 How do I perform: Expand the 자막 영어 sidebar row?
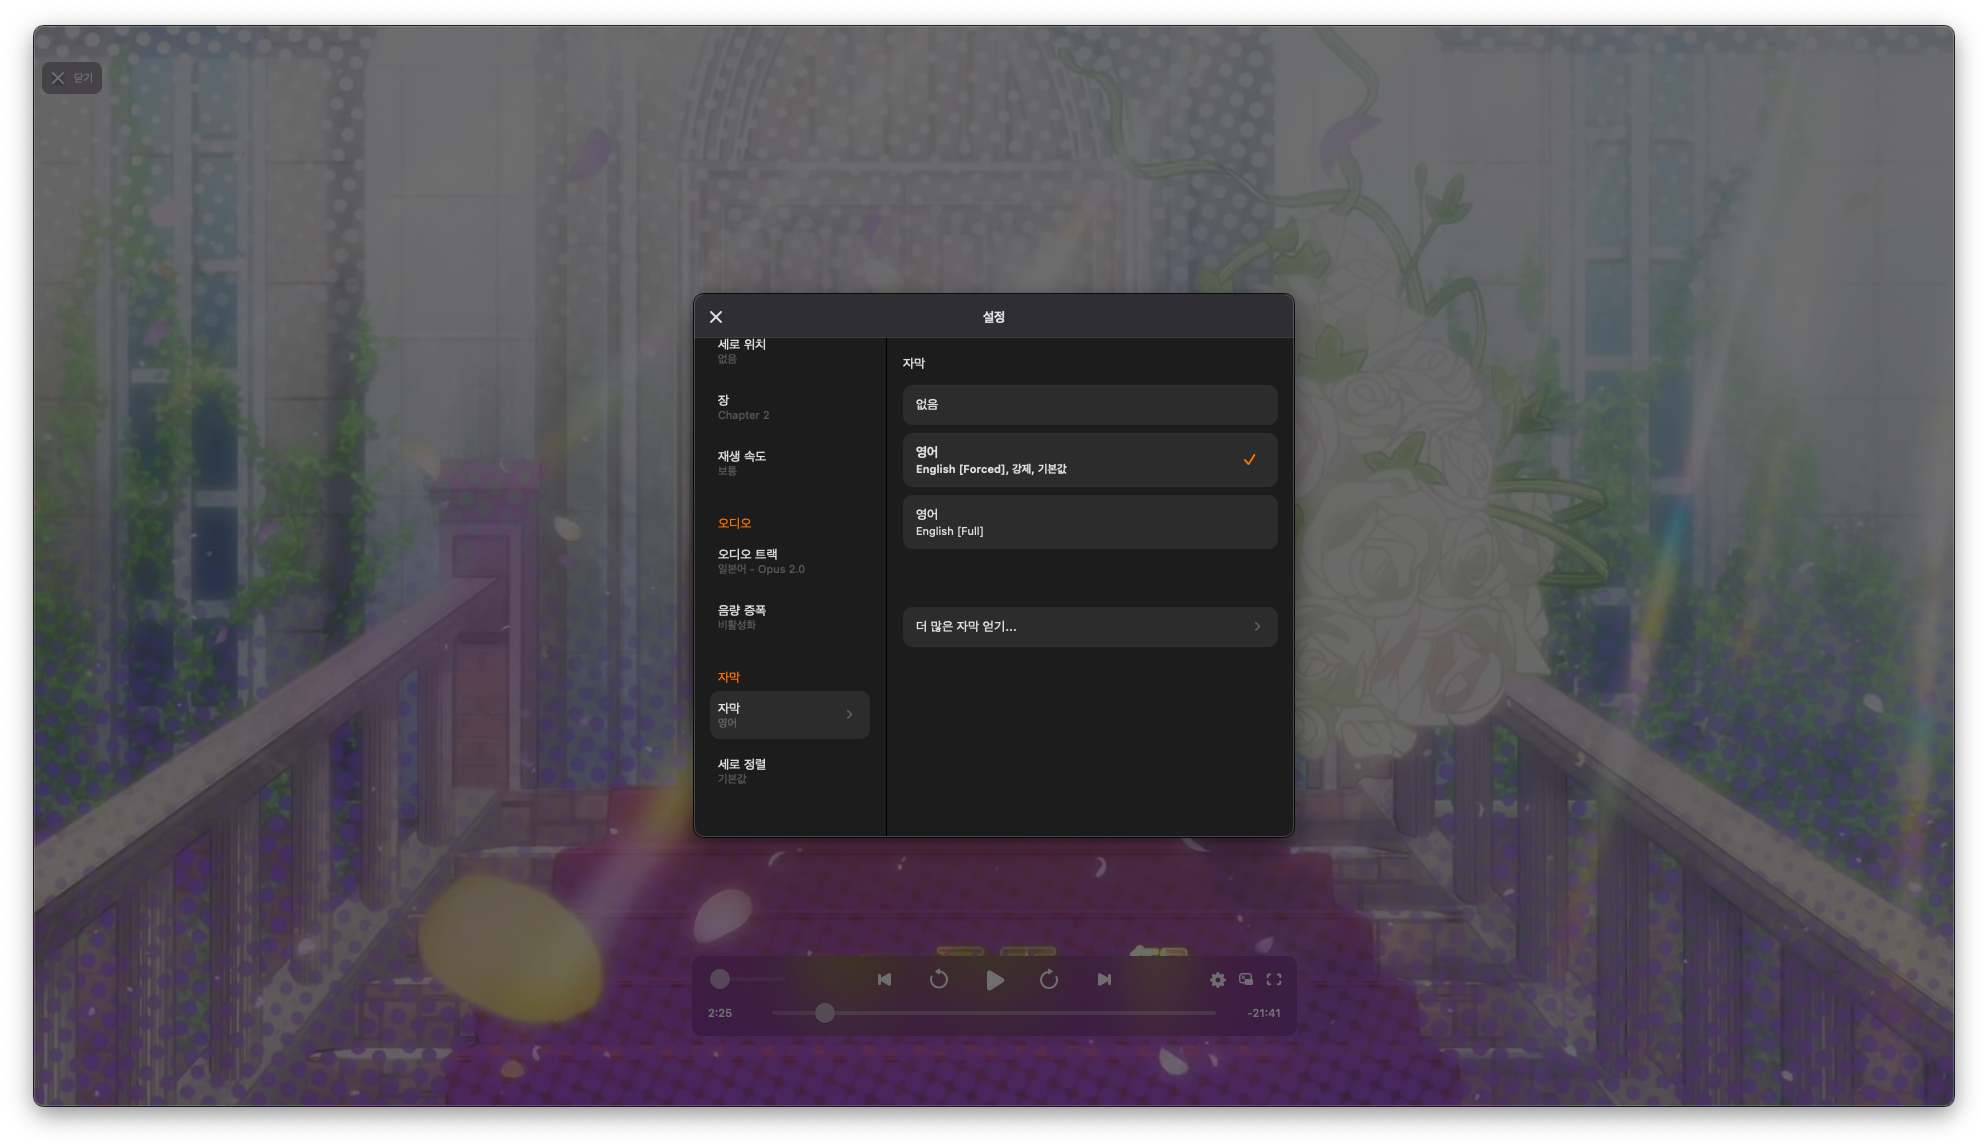click(x=789, y=715)
